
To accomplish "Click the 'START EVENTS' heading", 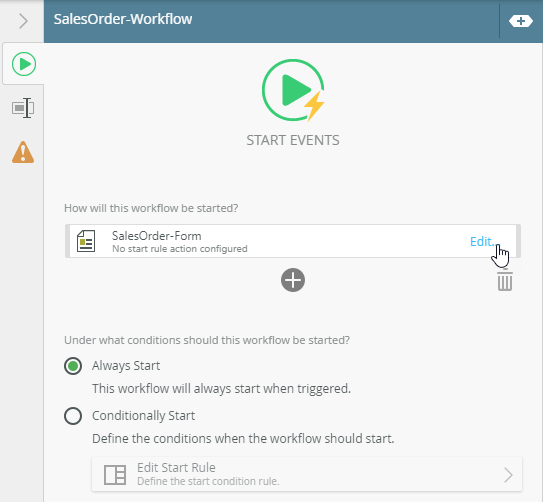I will pos(293,140).
